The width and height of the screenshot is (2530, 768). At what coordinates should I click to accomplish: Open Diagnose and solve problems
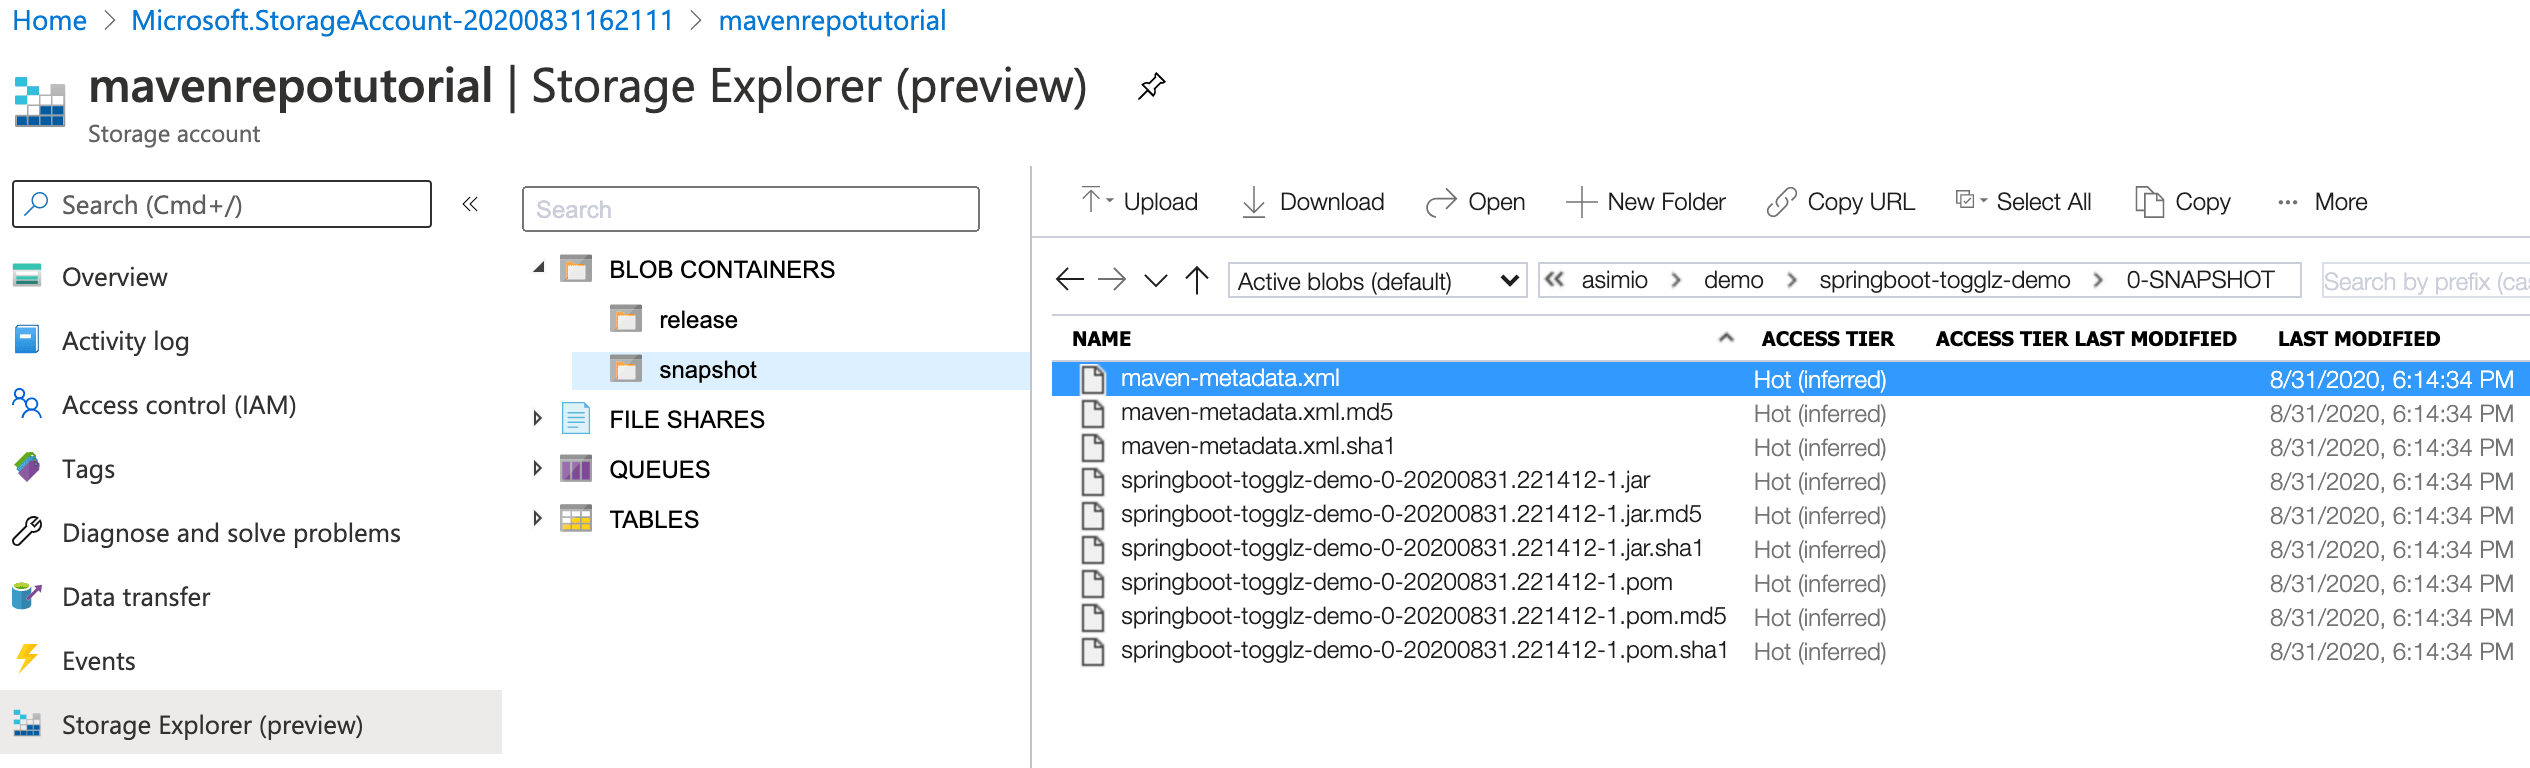[231, 533]
